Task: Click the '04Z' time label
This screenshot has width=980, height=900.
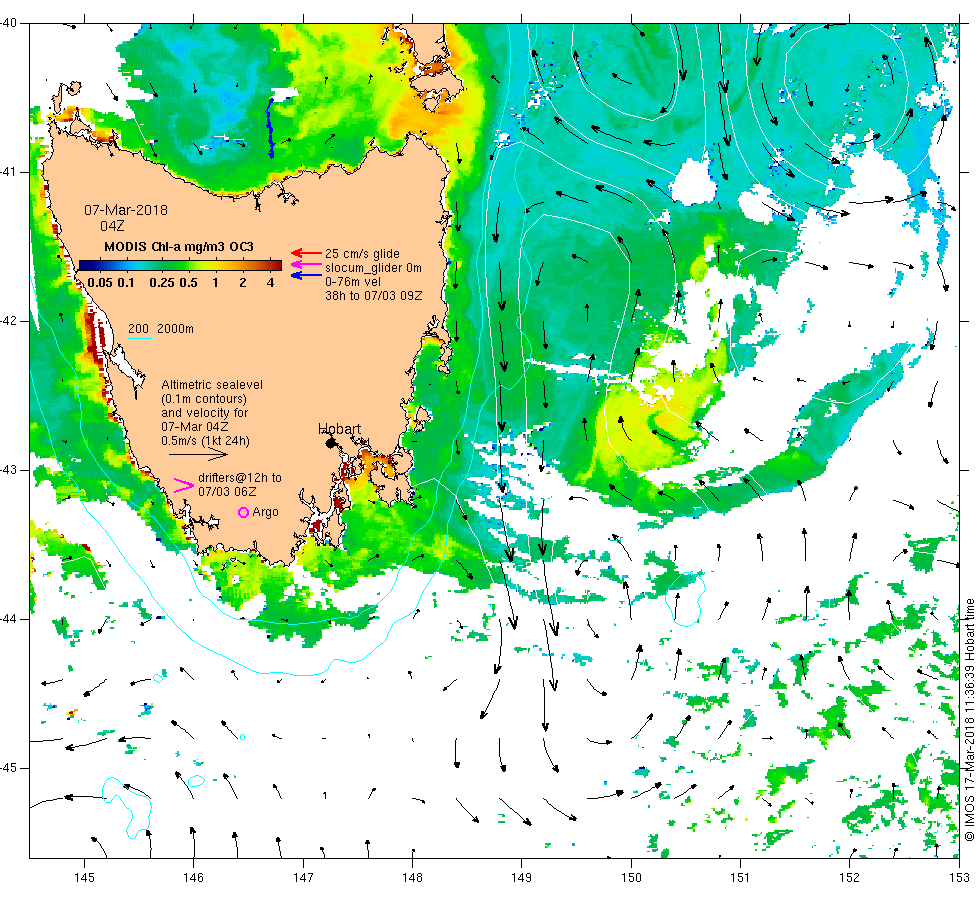Action: pos(112,226)
